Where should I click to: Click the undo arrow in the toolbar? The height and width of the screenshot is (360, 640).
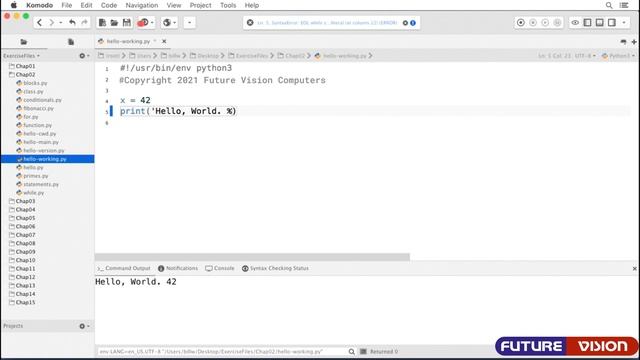tap(72, 22)
